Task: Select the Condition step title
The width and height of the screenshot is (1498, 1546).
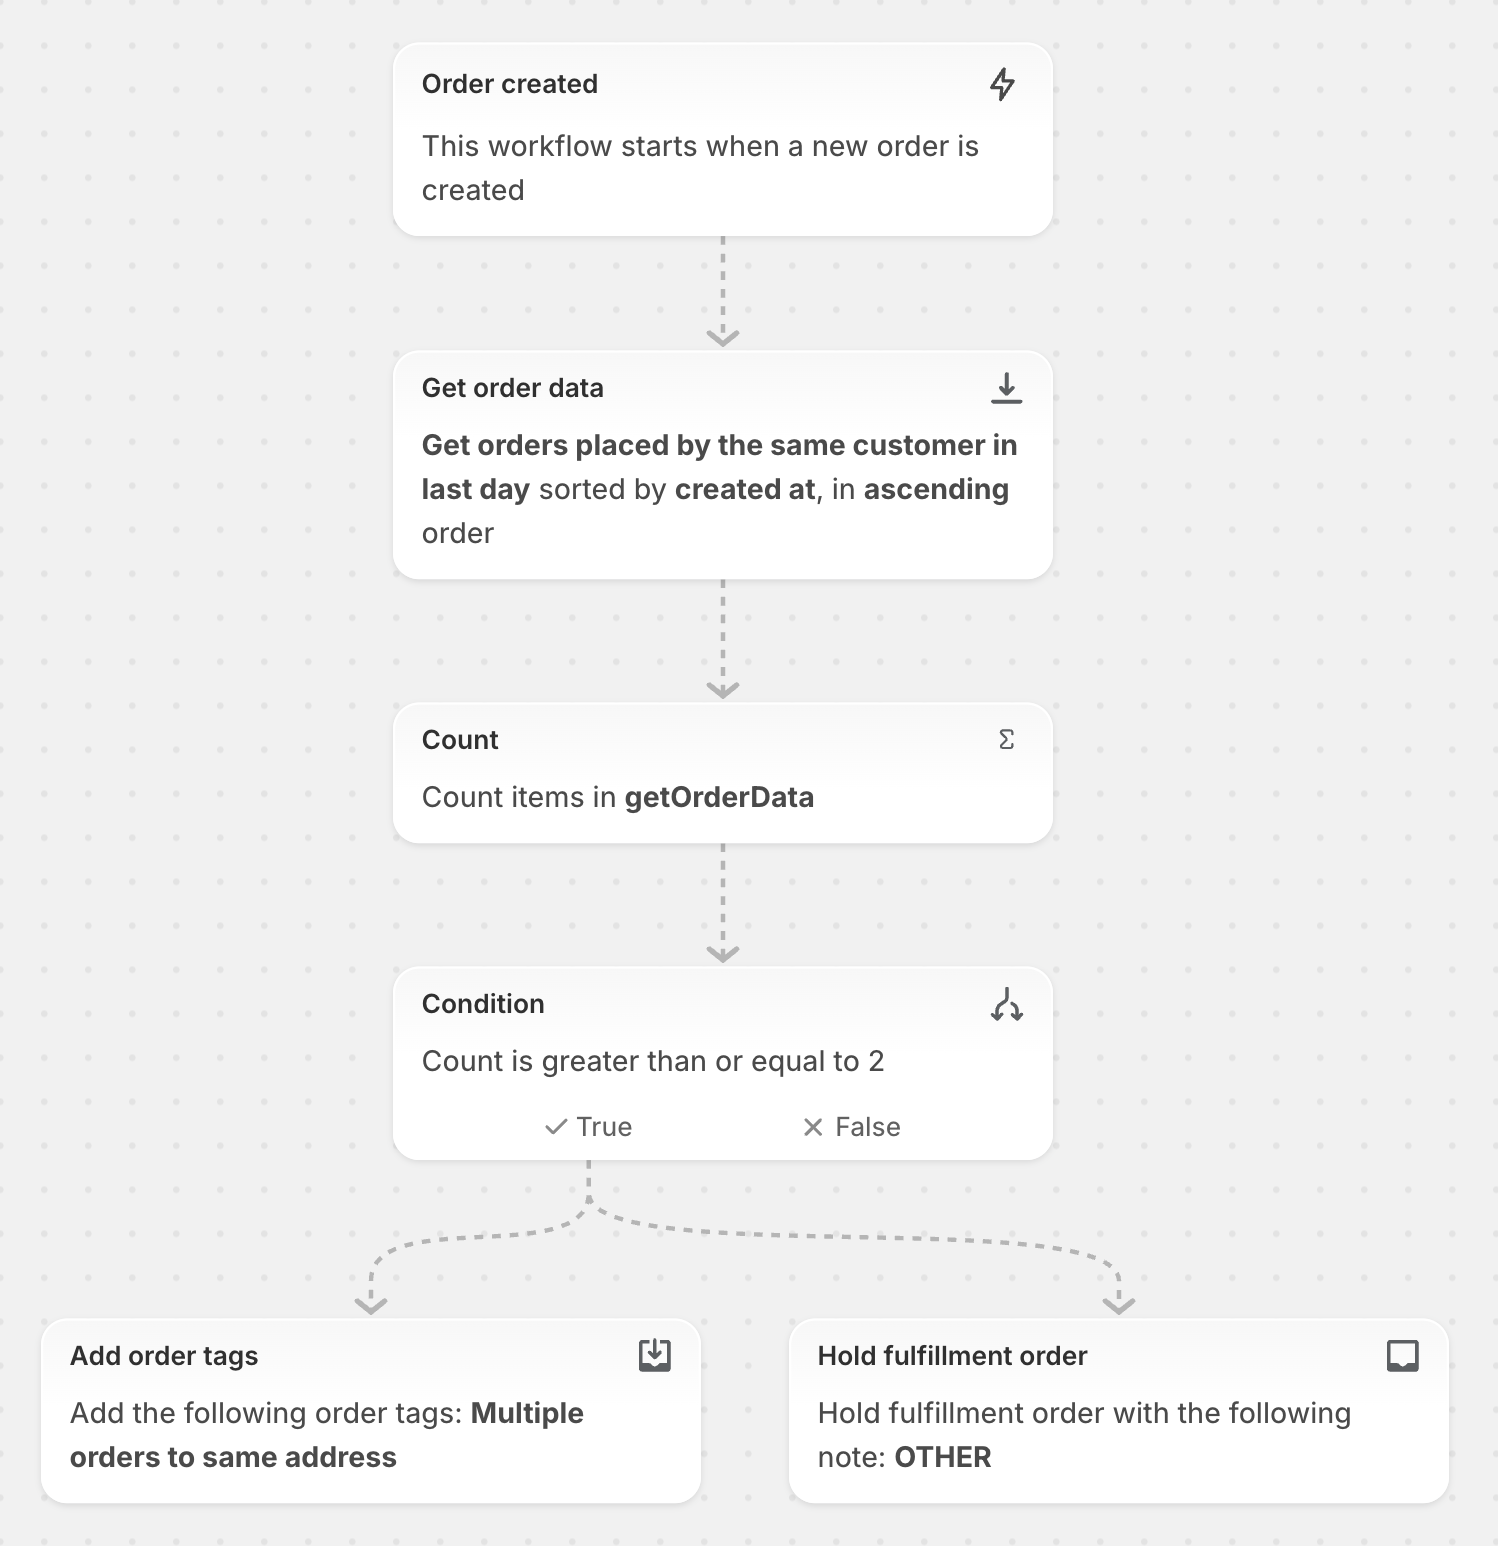Action: [483, 1004]
